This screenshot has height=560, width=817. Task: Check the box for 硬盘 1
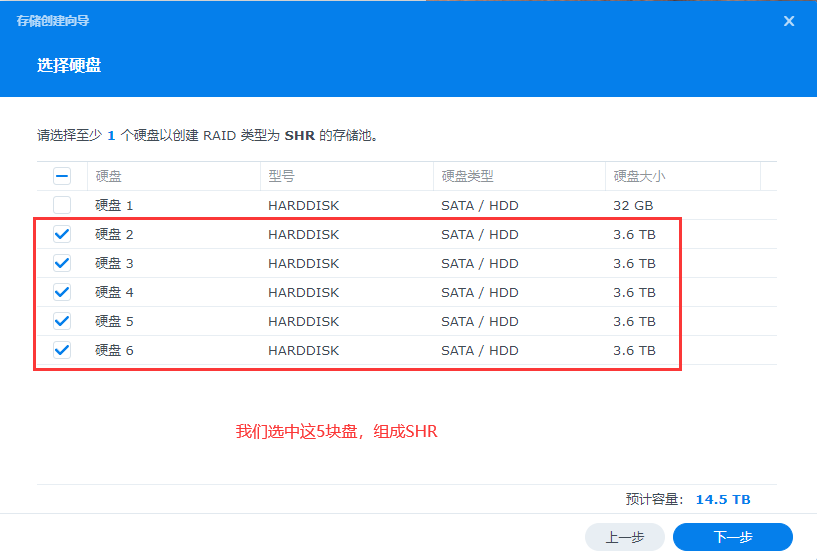[x=62, y=205]
